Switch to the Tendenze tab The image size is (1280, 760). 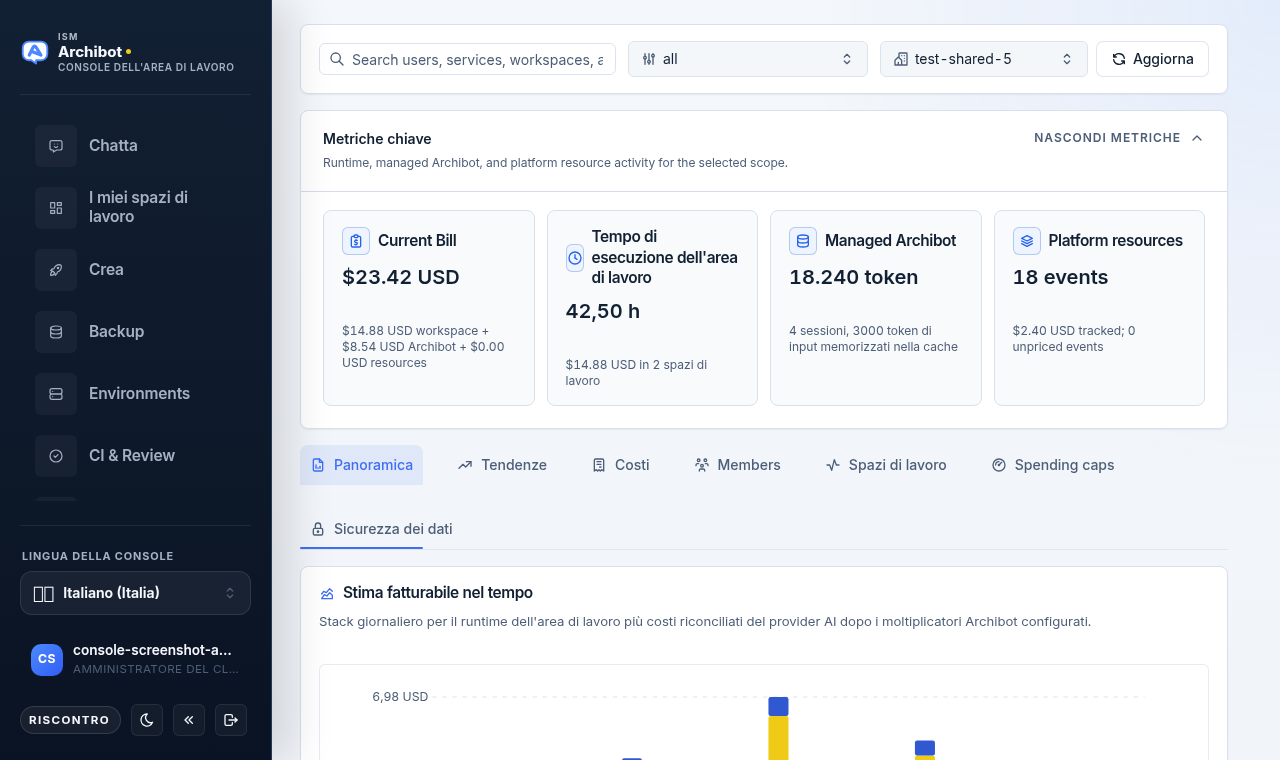click(502, 465)
